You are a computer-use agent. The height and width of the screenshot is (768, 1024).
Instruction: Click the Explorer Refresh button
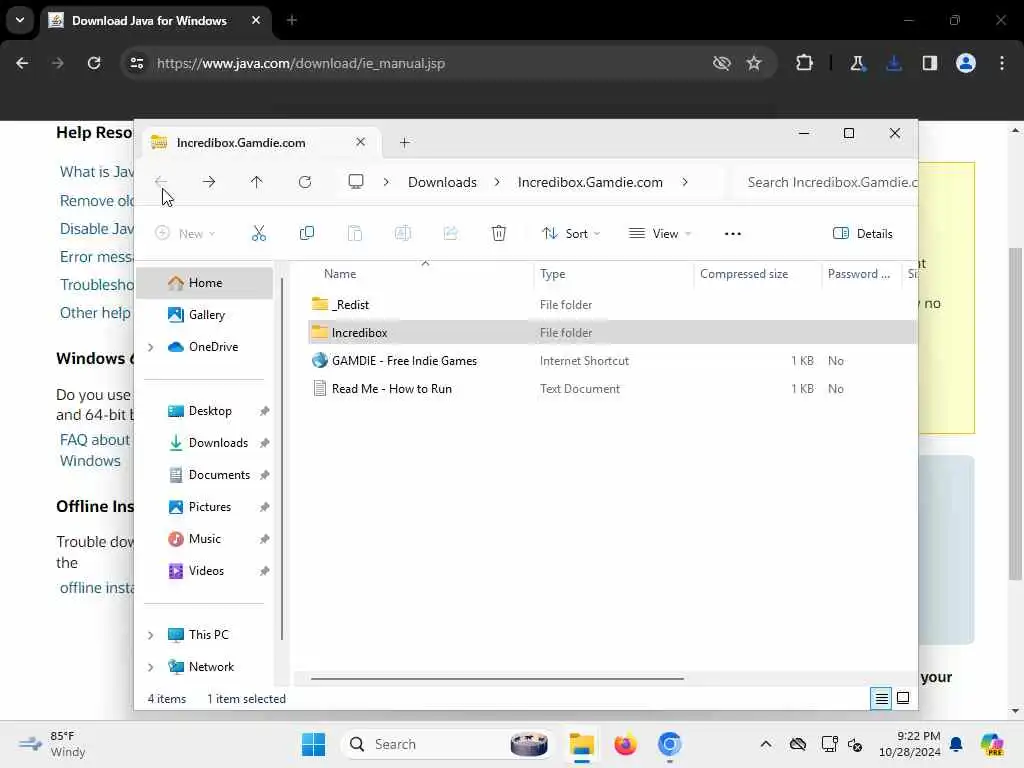304,182
